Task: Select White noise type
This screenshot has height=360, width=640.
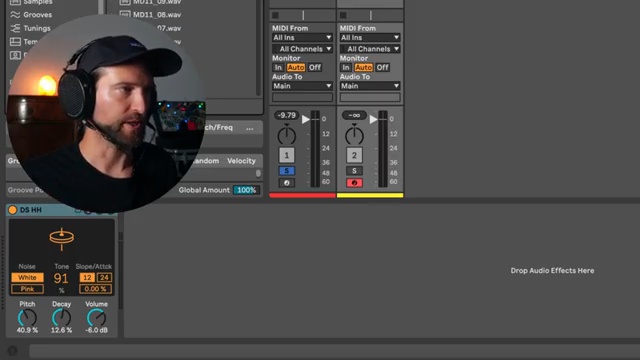Action: [27, 278]
